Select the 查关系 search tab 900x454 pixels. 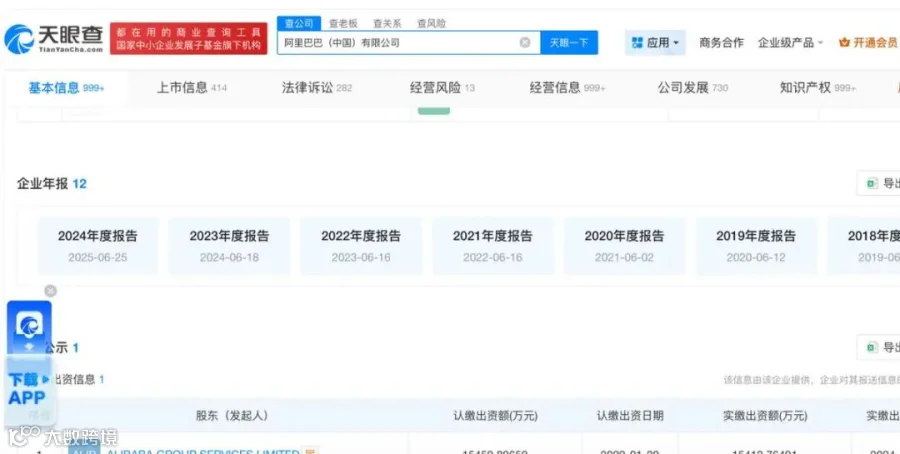[x=387, y=24]
